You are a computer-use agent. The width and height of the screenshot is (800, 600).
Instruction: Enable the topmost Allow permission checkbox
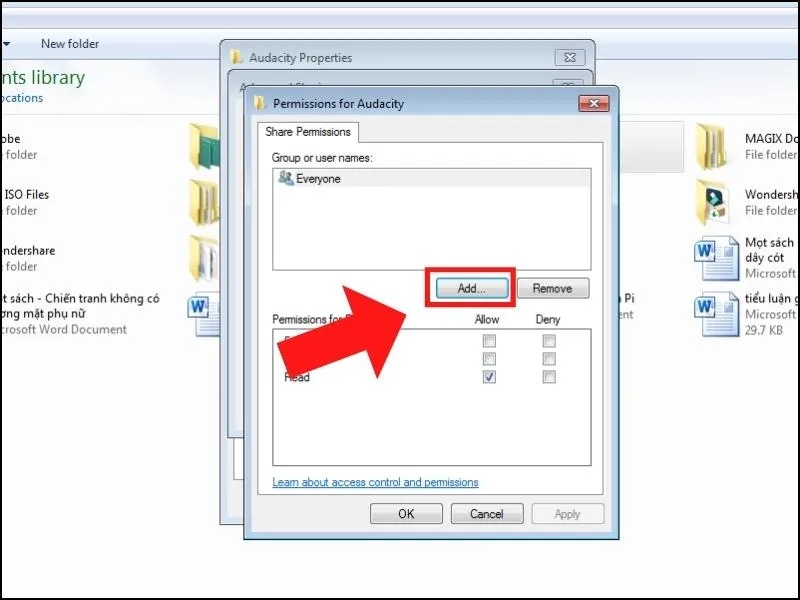click(x=489, y=341)
